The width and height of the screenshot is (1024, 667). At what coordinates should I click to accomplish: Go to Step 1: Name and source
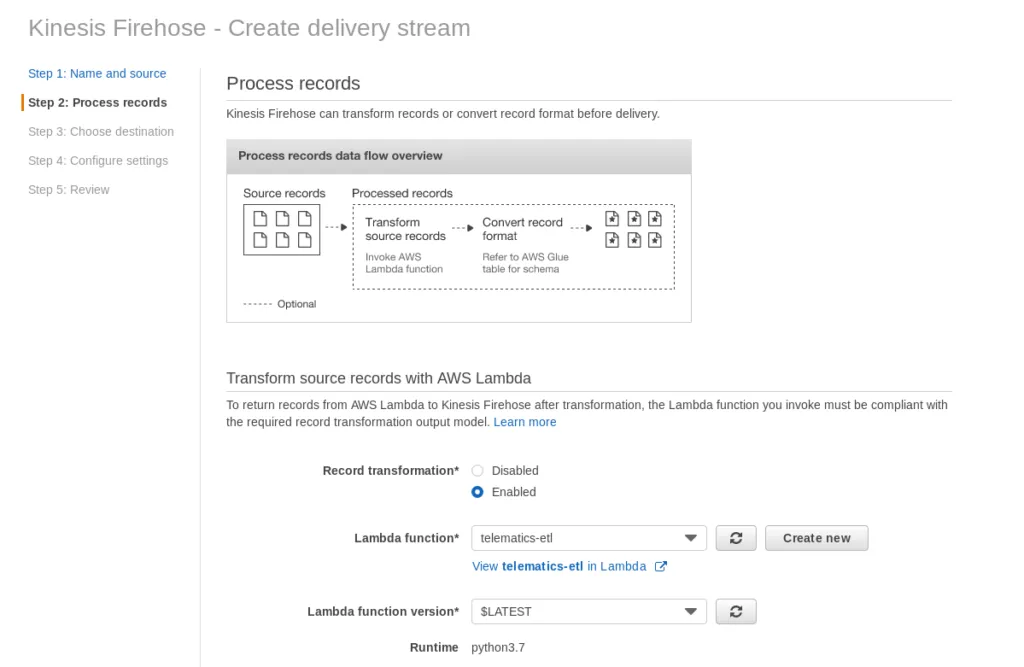pyautogui.click(x=97, y=73)
